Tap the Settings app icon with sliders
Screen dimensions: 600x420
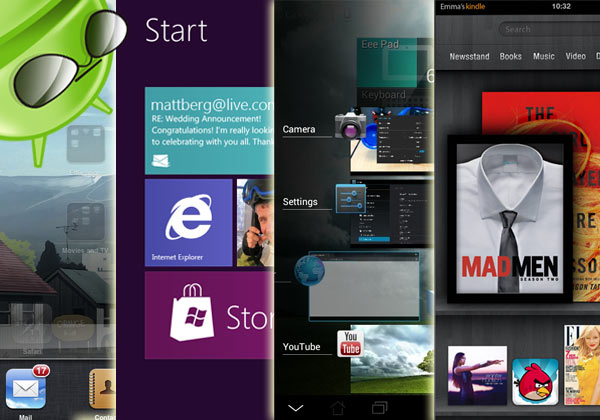(351, 199)
